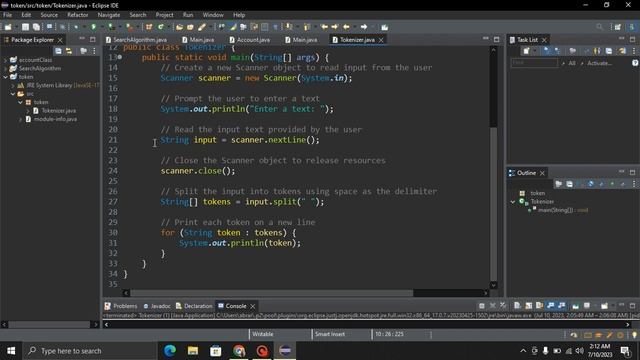The height and width of the screenshot is (360, 640).
Task: Click the New file toolbar icon
Action: pos(8,27)
